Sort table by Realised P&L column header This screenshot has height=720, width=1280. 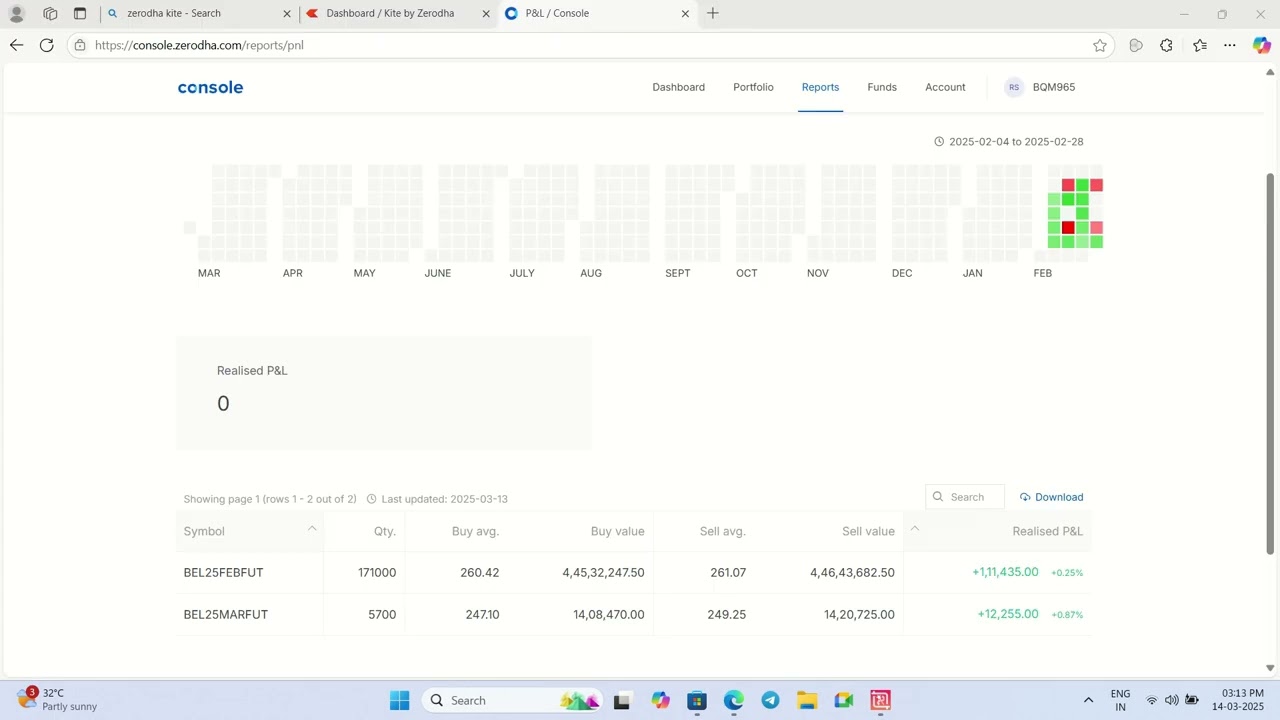pos(1047,531)
